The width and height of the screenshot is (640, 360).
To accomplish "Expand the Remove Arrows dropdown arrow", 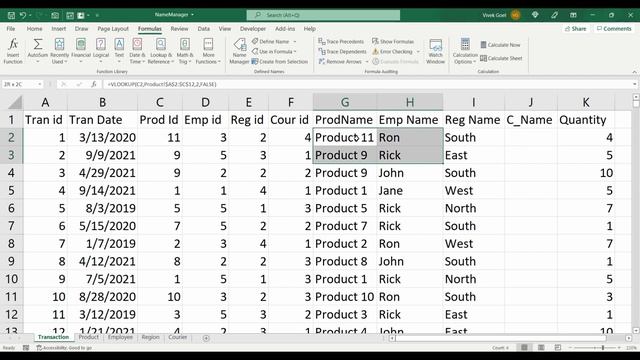I will point(367,62).
